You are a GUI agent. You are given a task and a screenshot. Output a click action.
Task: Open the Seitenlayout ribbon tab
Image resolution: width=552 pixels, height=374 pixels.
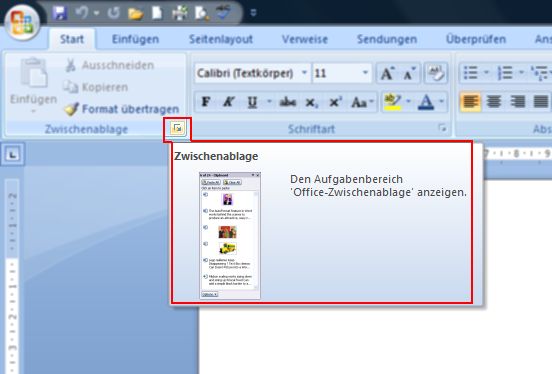click(x=221, y=39)
